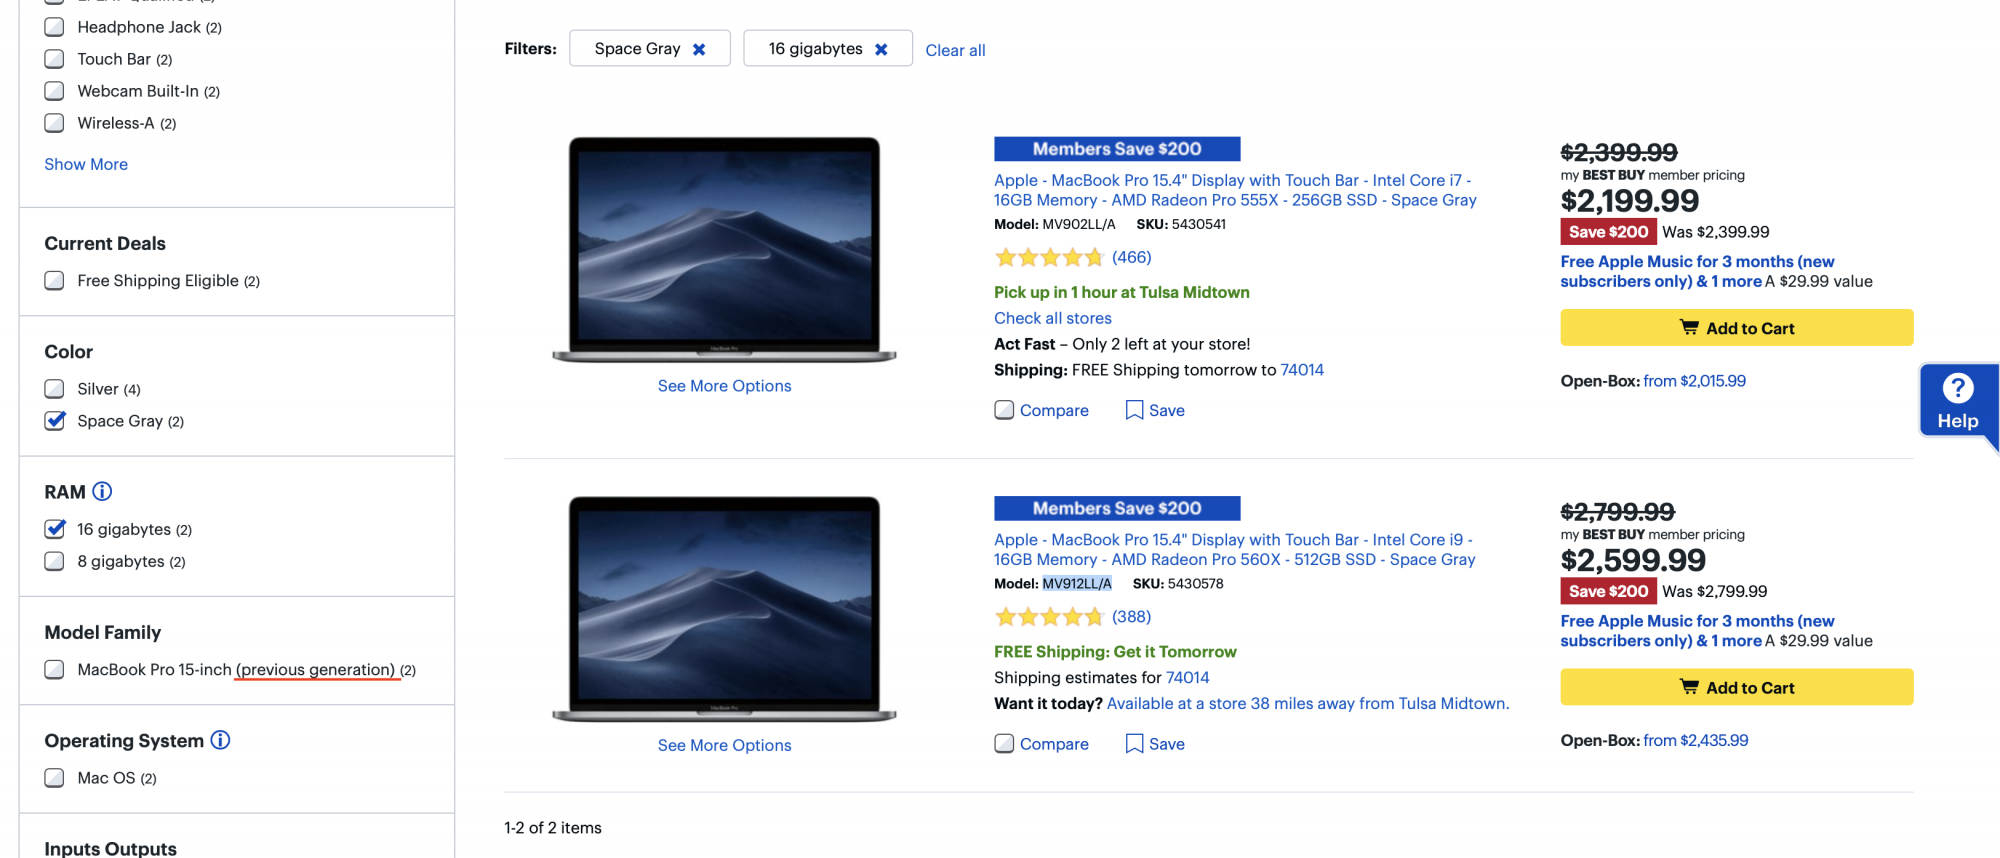
Task: Tick Compare for the Core i7 MacBook
Action: [x=1004, y=410]
